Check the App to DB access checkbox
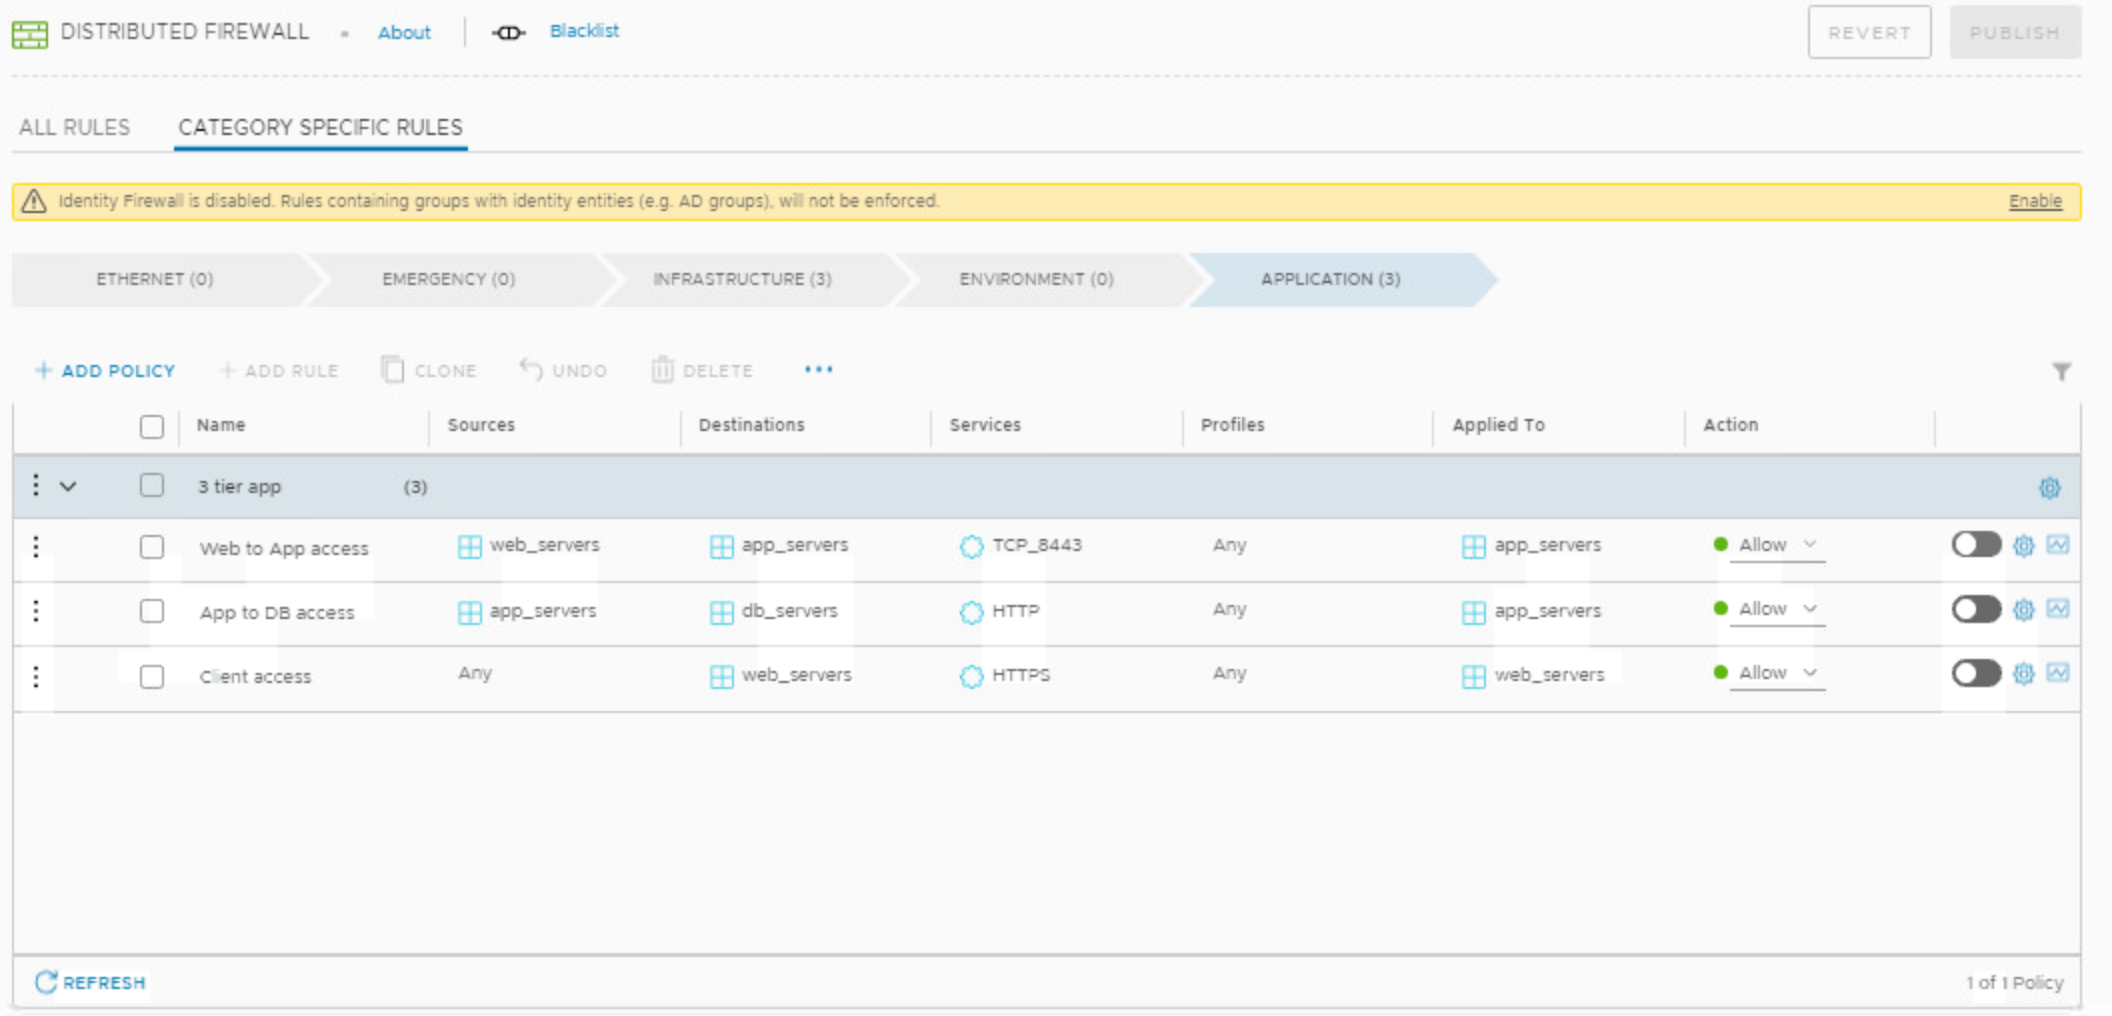This screenshot has height=1016, width=2112. click(x=152, y=611)
